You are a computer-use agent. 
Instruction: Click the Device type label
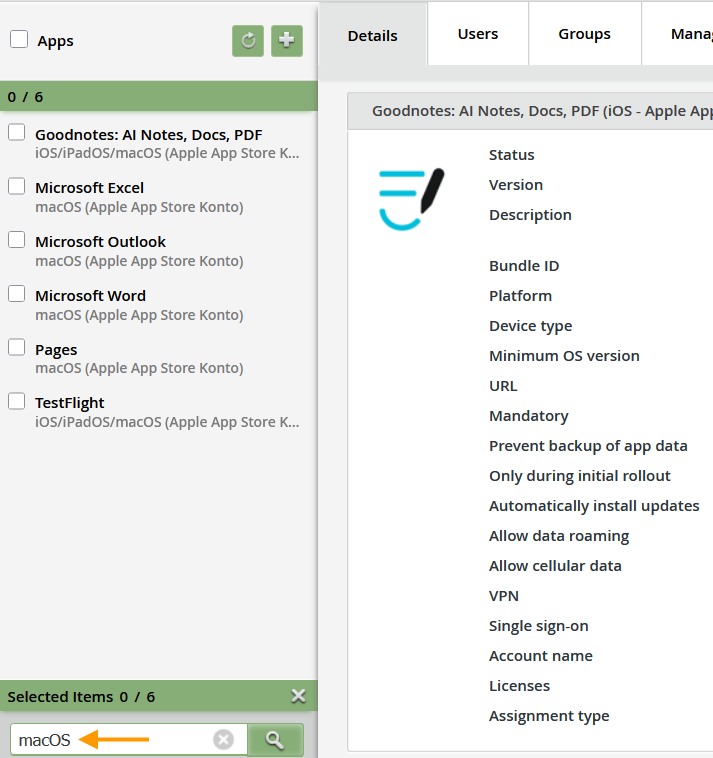(530, 326)
